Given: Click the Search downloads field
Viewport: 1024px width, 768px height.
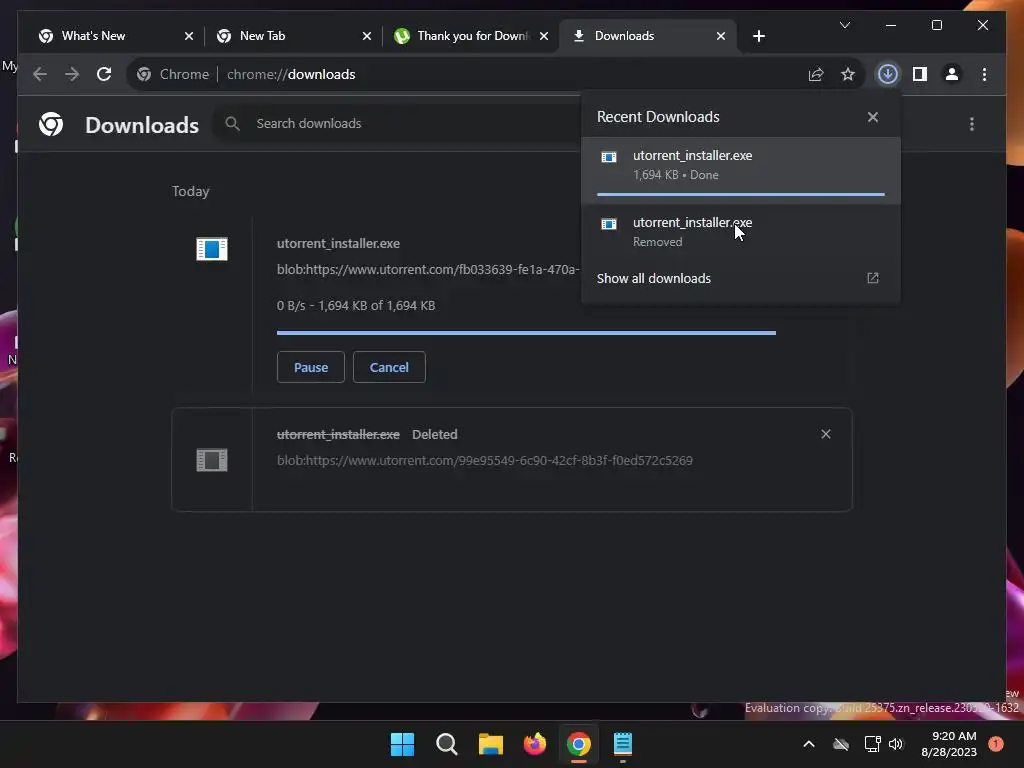Looking at the screenshot, I should pos(398,123).
